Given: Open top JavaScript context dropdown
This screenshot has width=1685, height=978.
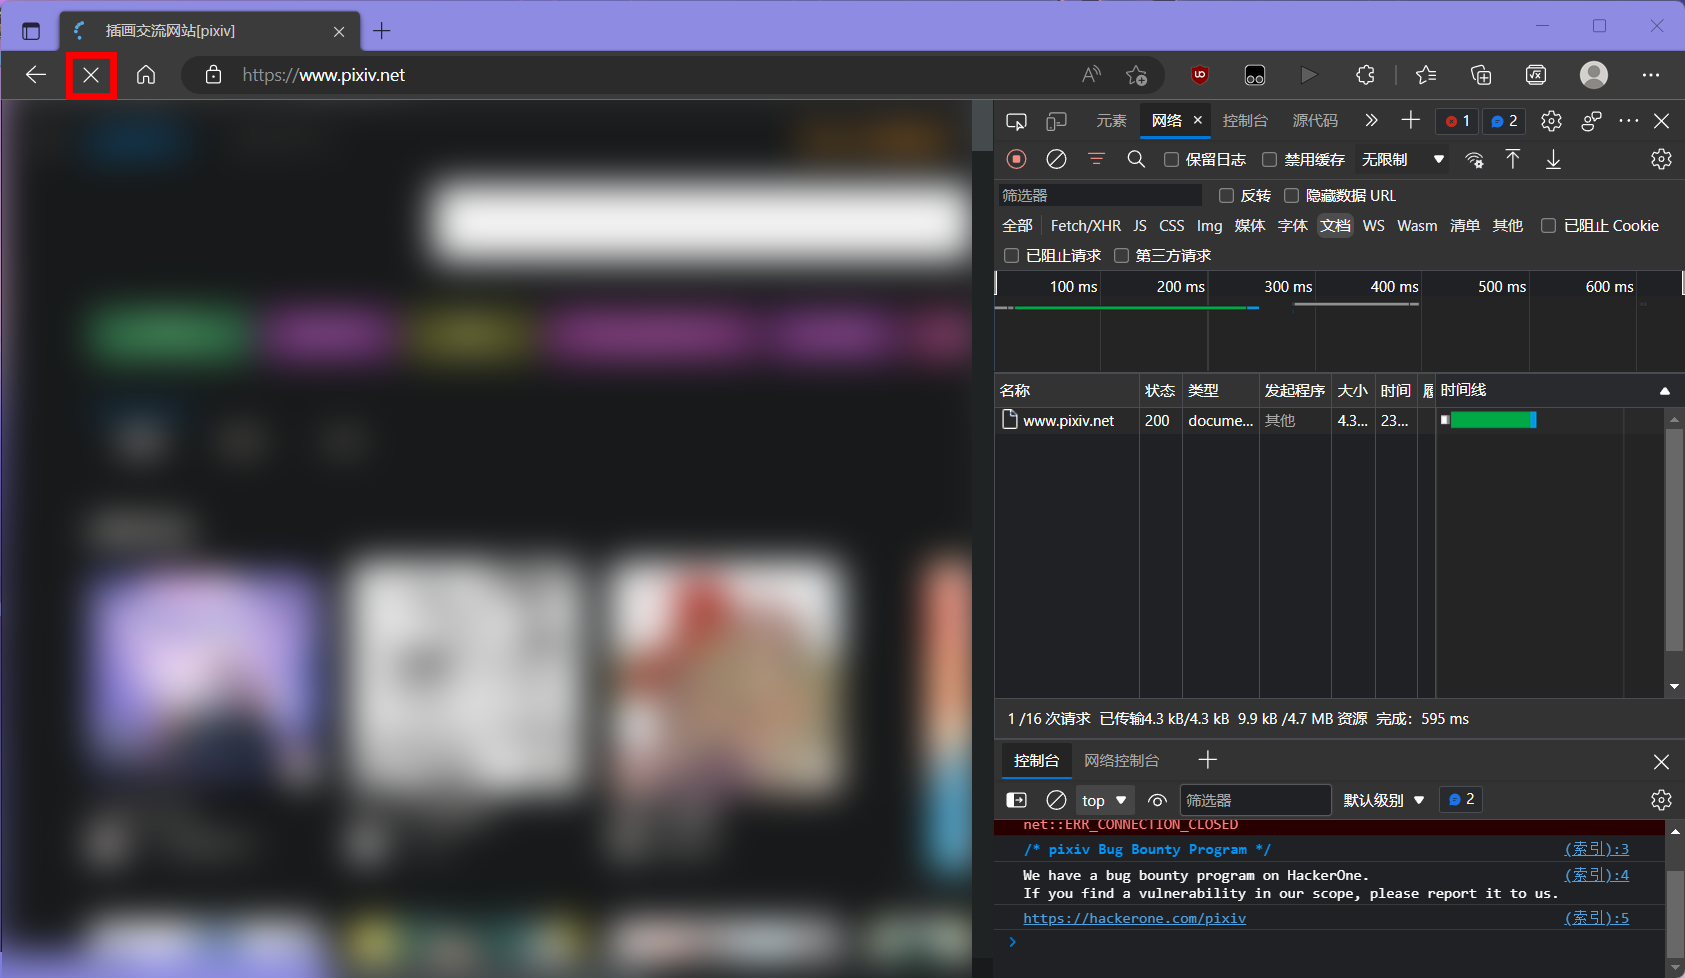Looking at the screenshot, I should point(1104,800).
